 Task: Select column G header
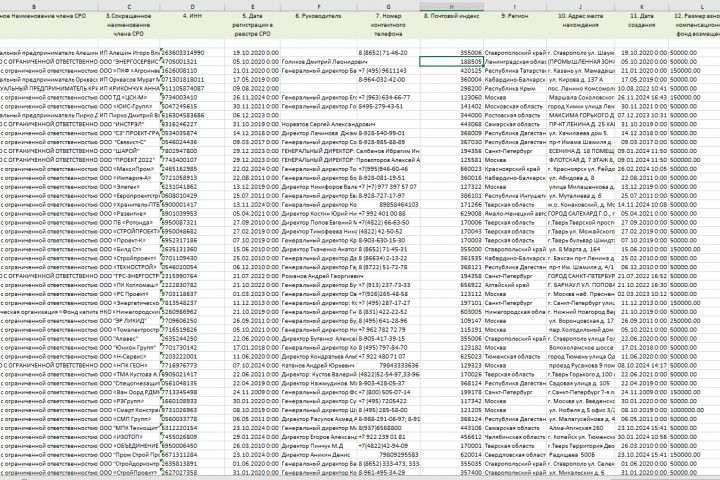pyautogui.click(x=388, y=6)
